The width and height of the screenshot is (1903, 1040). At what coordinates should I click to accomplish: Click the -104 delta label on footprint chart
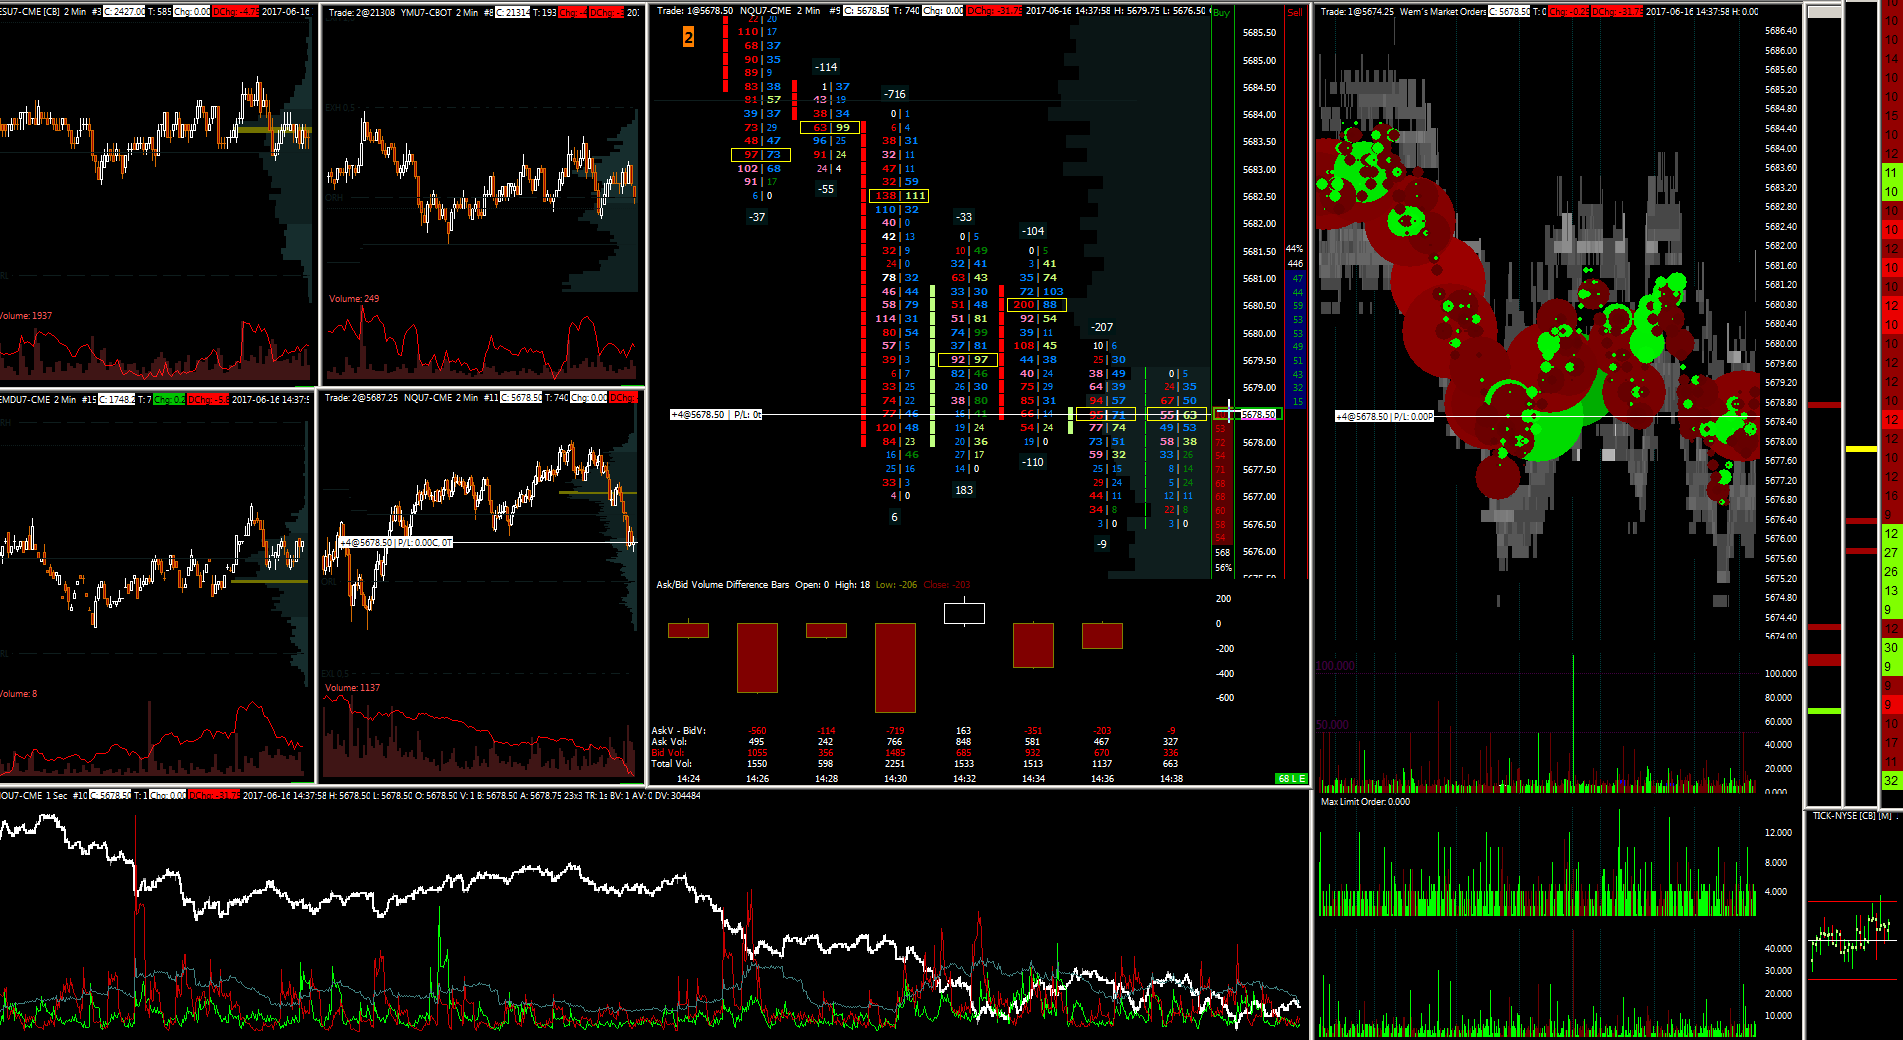(1033, 231)
